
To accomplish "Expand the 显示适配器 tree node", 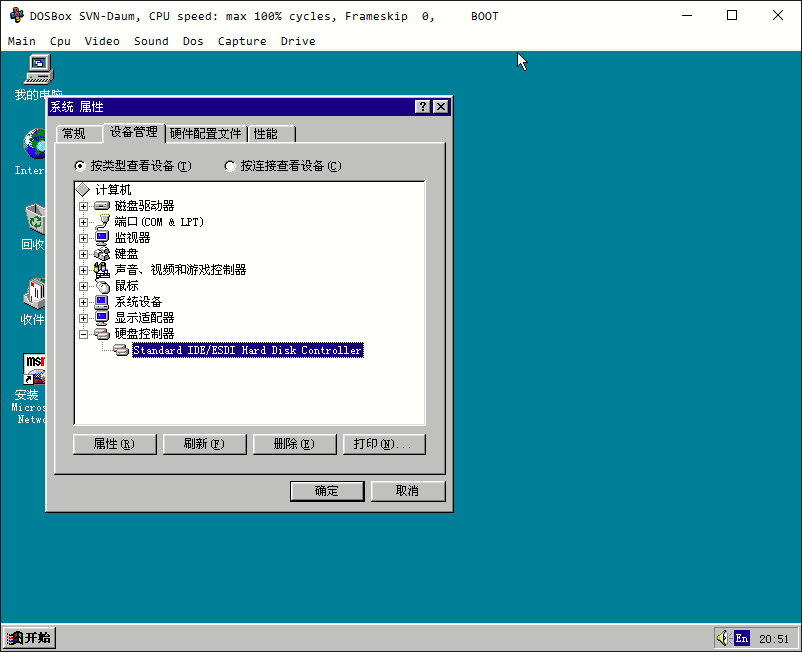I will click(x=83, y=318).
